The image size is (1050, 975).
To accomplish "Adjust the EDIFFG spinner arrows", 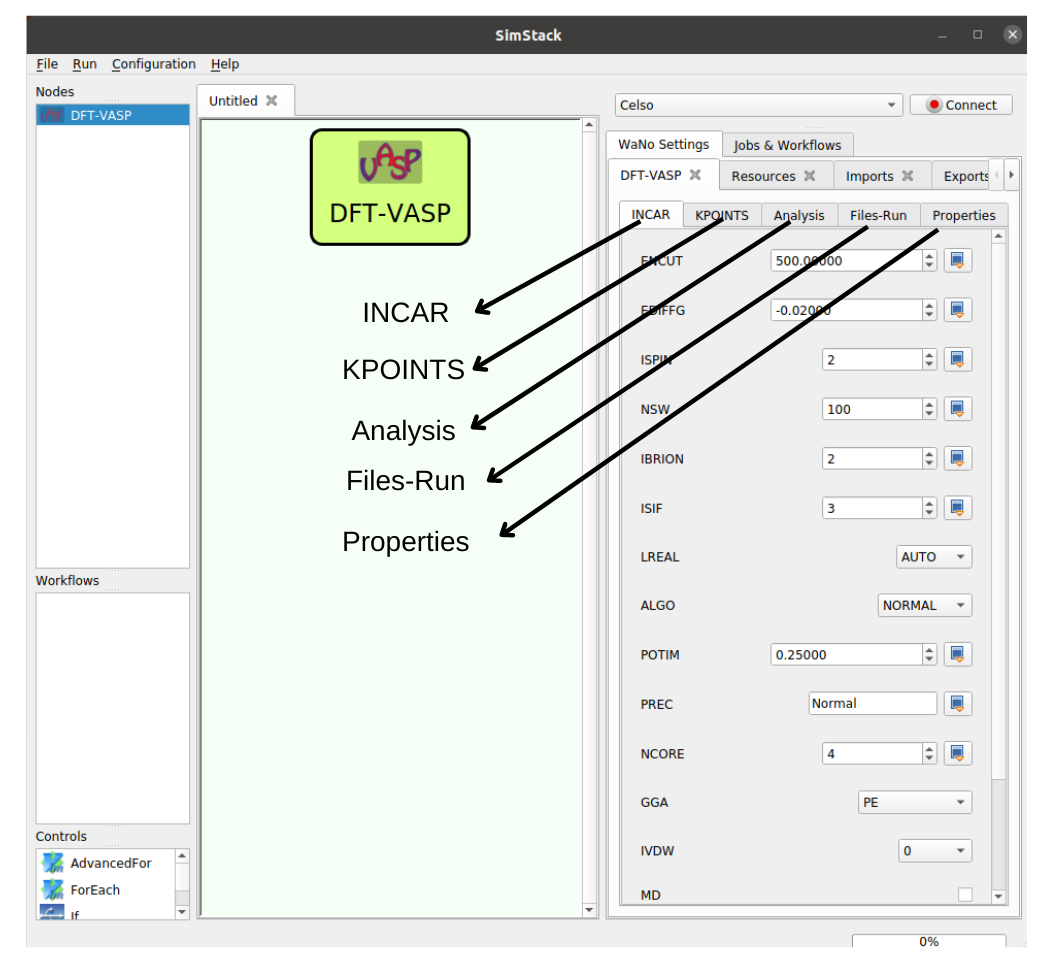I will [x=929, y=310].
